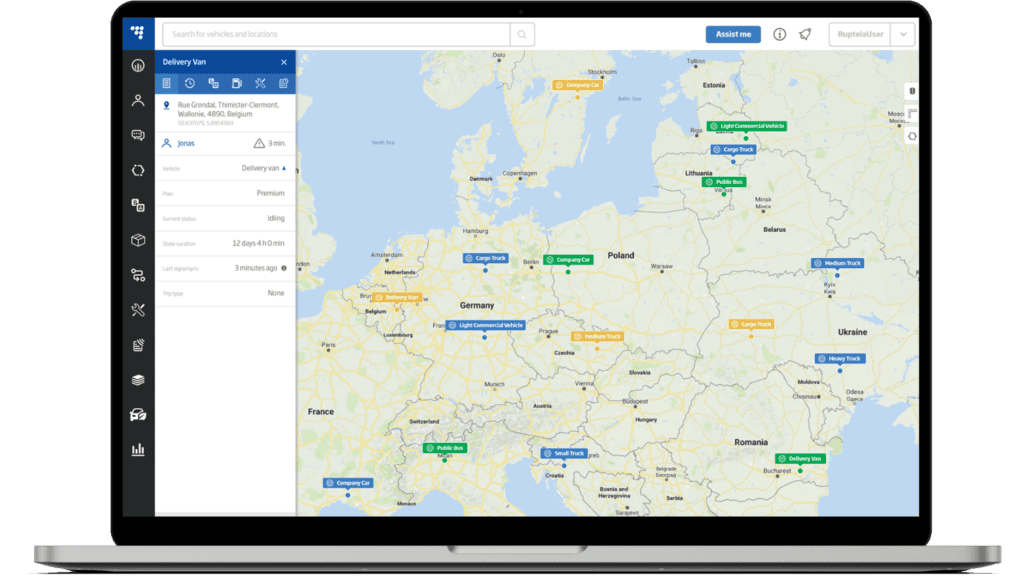Close the Delivery Van panel

(x=284, y=62)
